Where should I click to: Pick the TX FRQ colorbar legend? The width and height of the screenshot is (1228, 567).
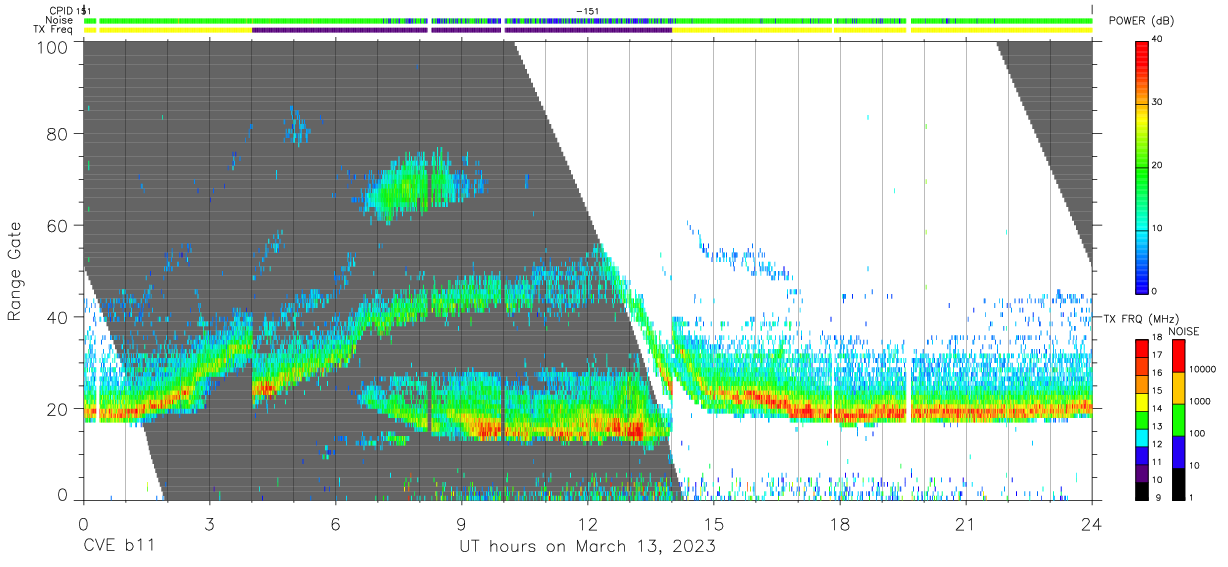(x=1142, y=419)
